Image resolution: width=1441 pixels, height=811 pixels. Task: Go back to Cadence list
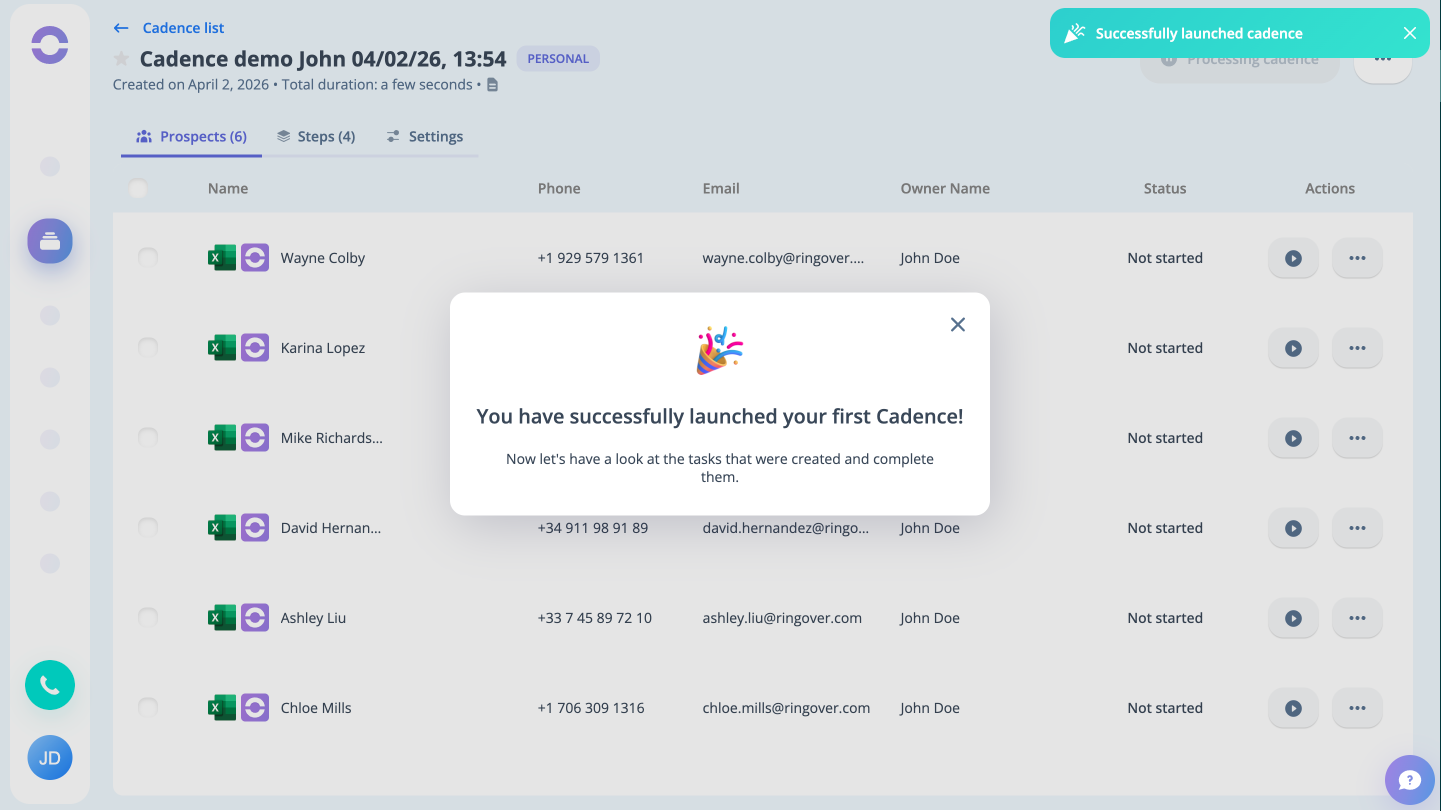click(x=170, y=28)
